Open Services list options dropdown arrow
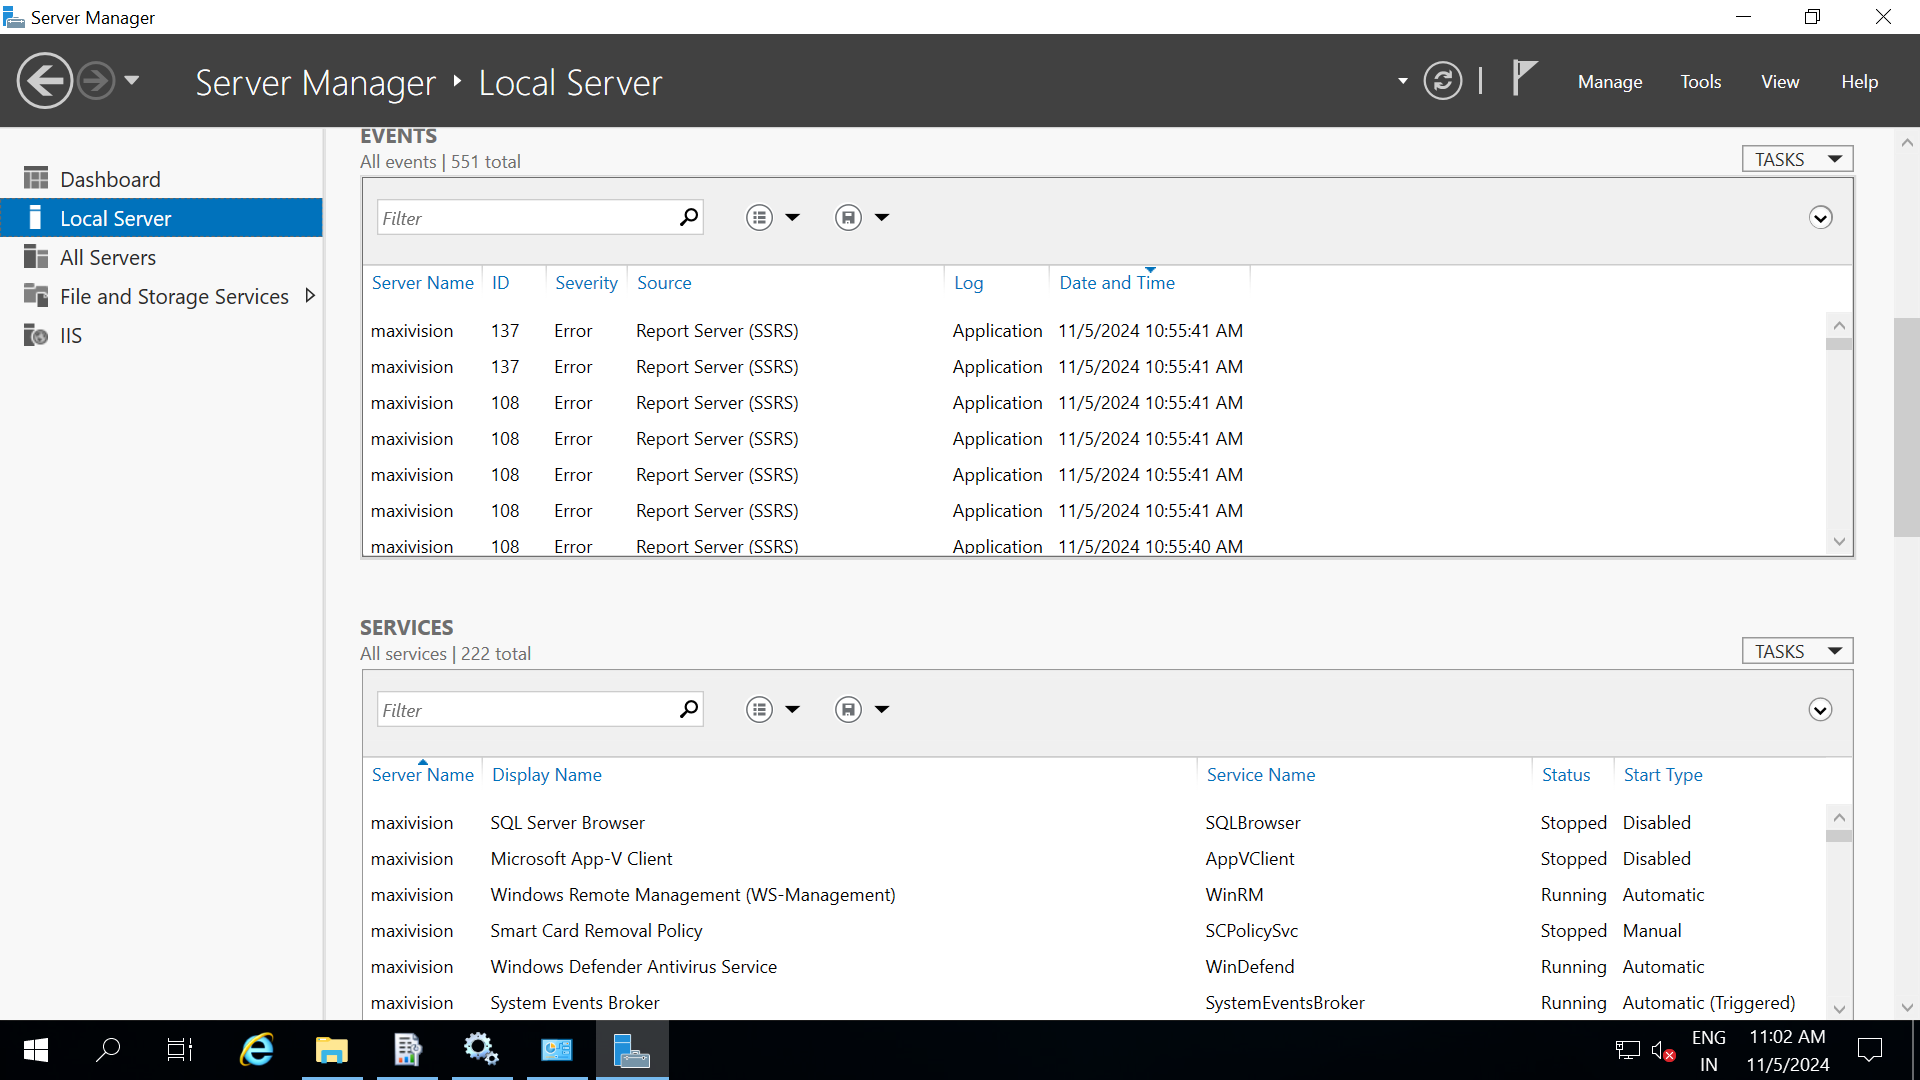 (x=793, y=709)
